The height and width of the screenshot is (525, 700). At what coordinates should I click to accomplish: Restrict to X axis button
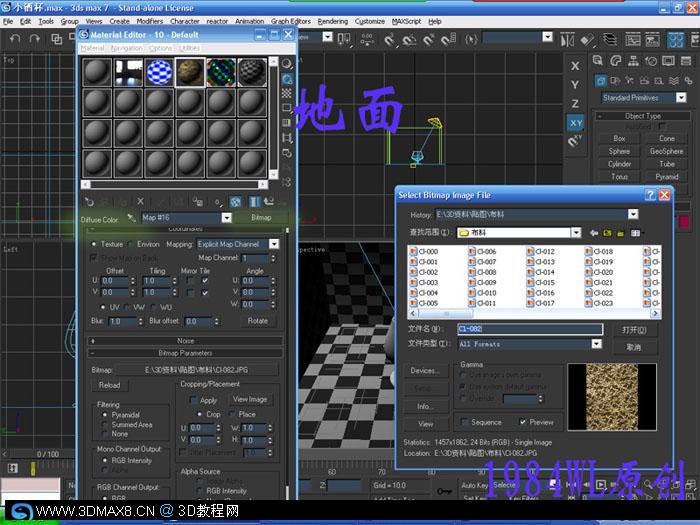click(x=575, y=66)
